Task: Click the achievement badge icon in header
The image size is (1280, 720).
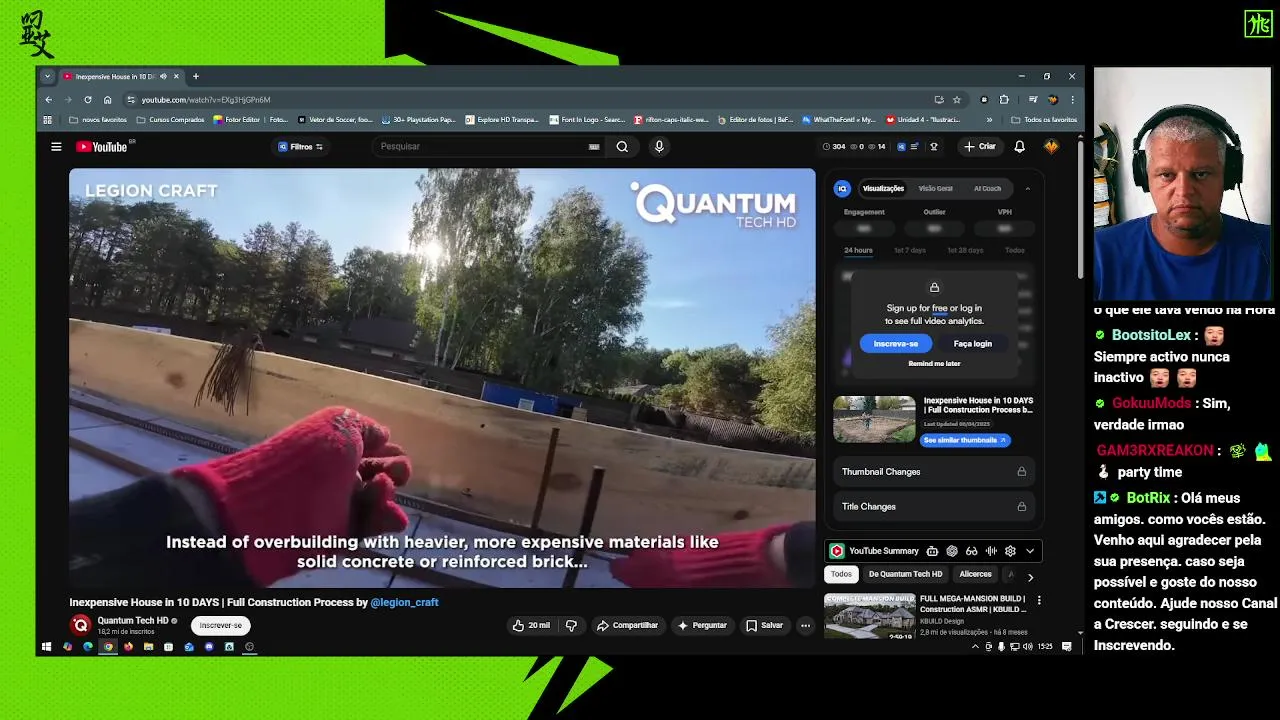Action: 934,147
